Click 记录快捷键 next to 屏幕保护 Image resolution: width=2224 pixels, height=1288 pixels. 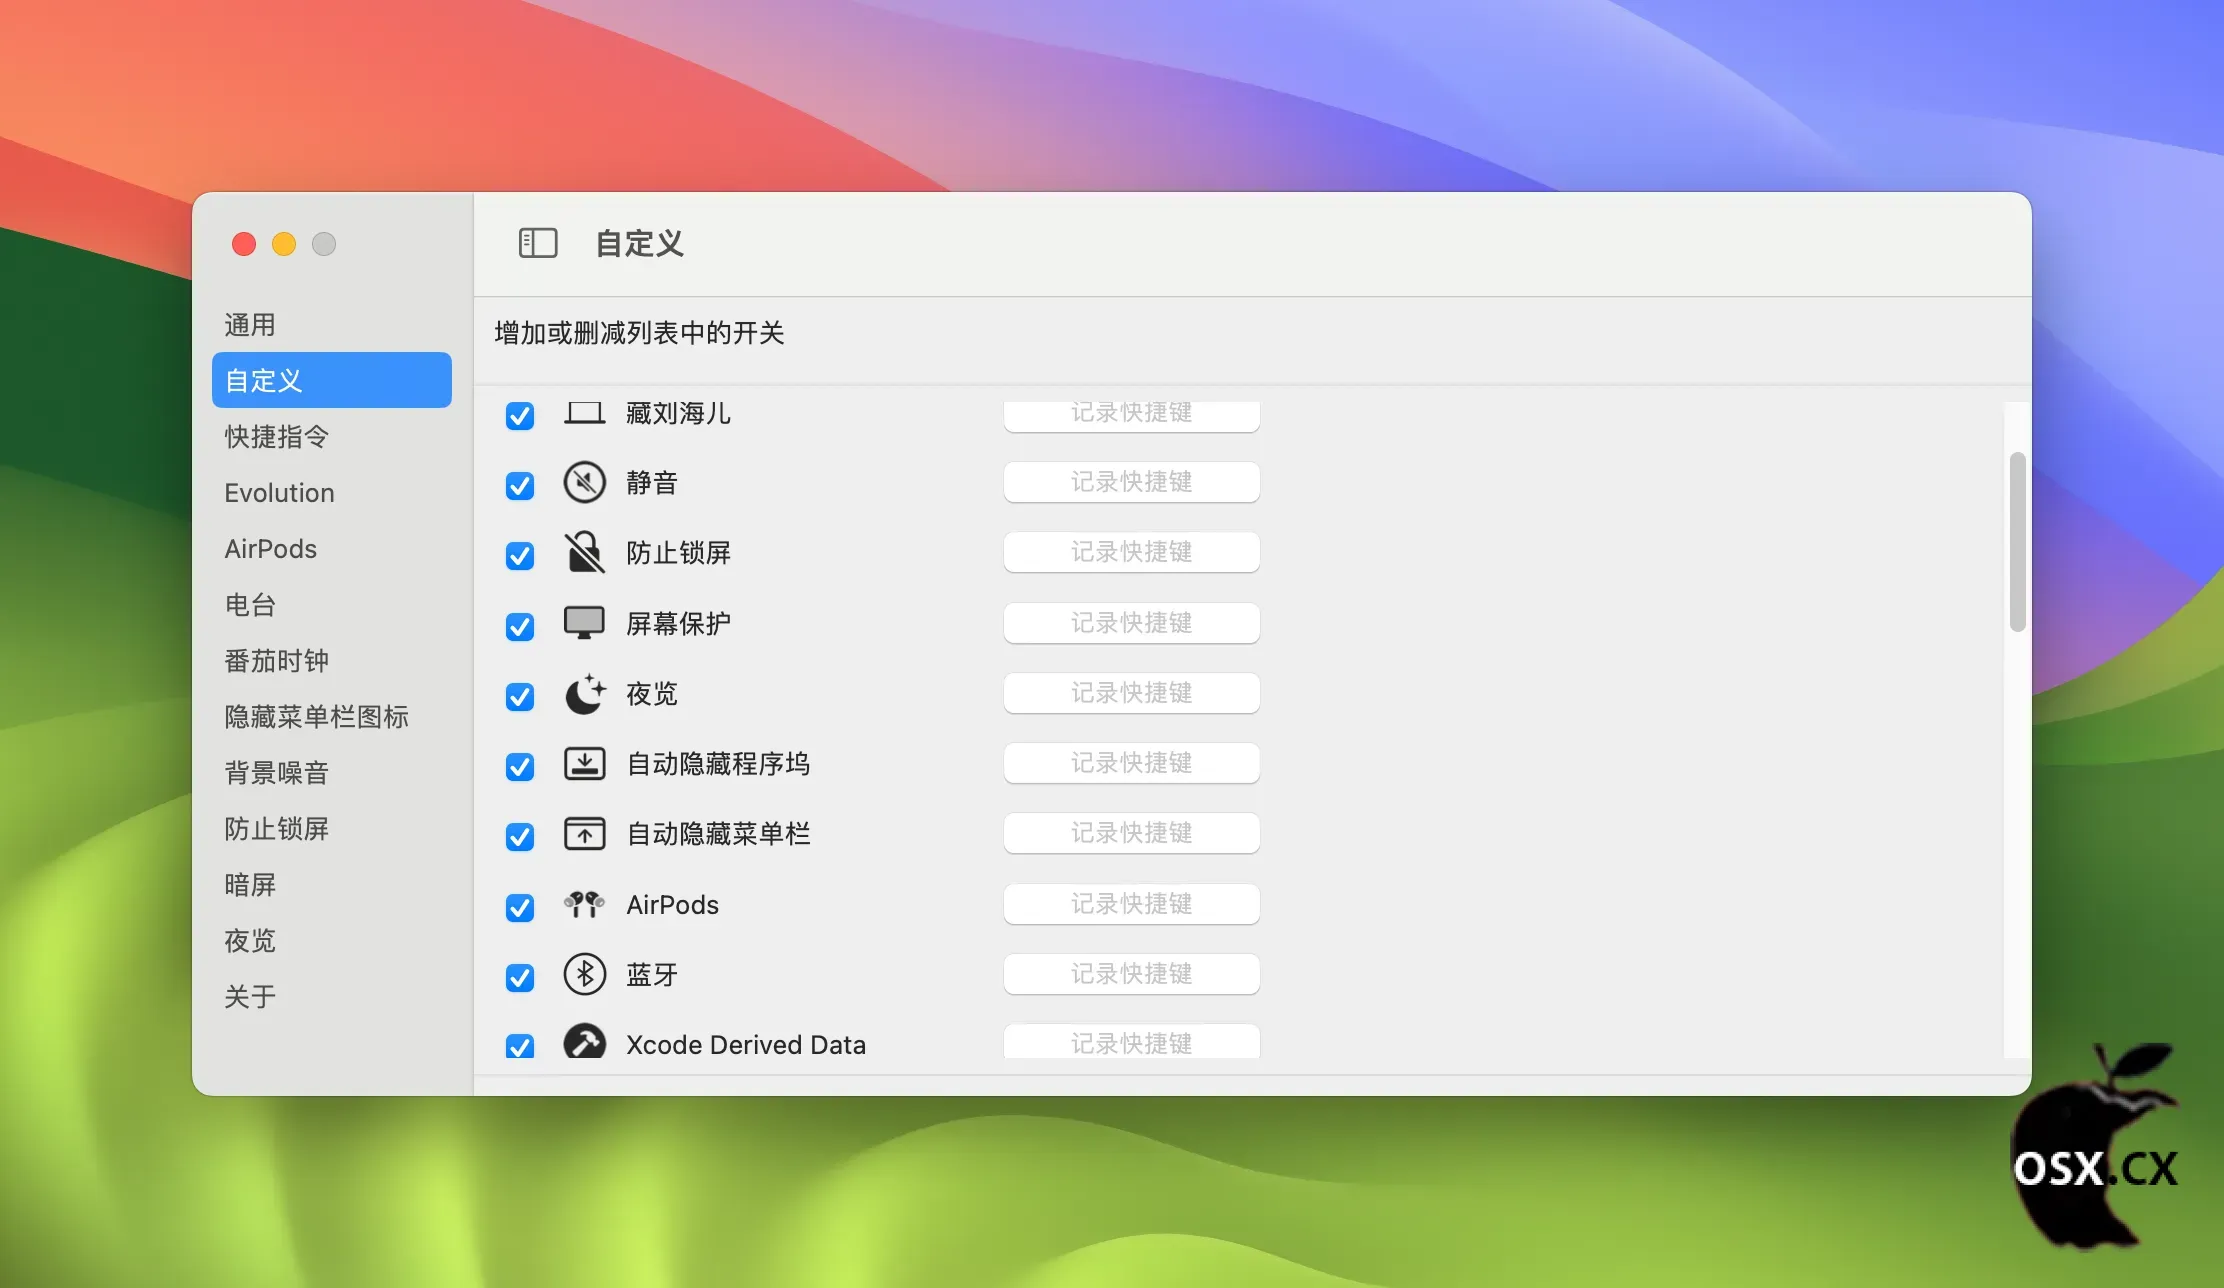pyautogui.click(x=1131, y=623)
